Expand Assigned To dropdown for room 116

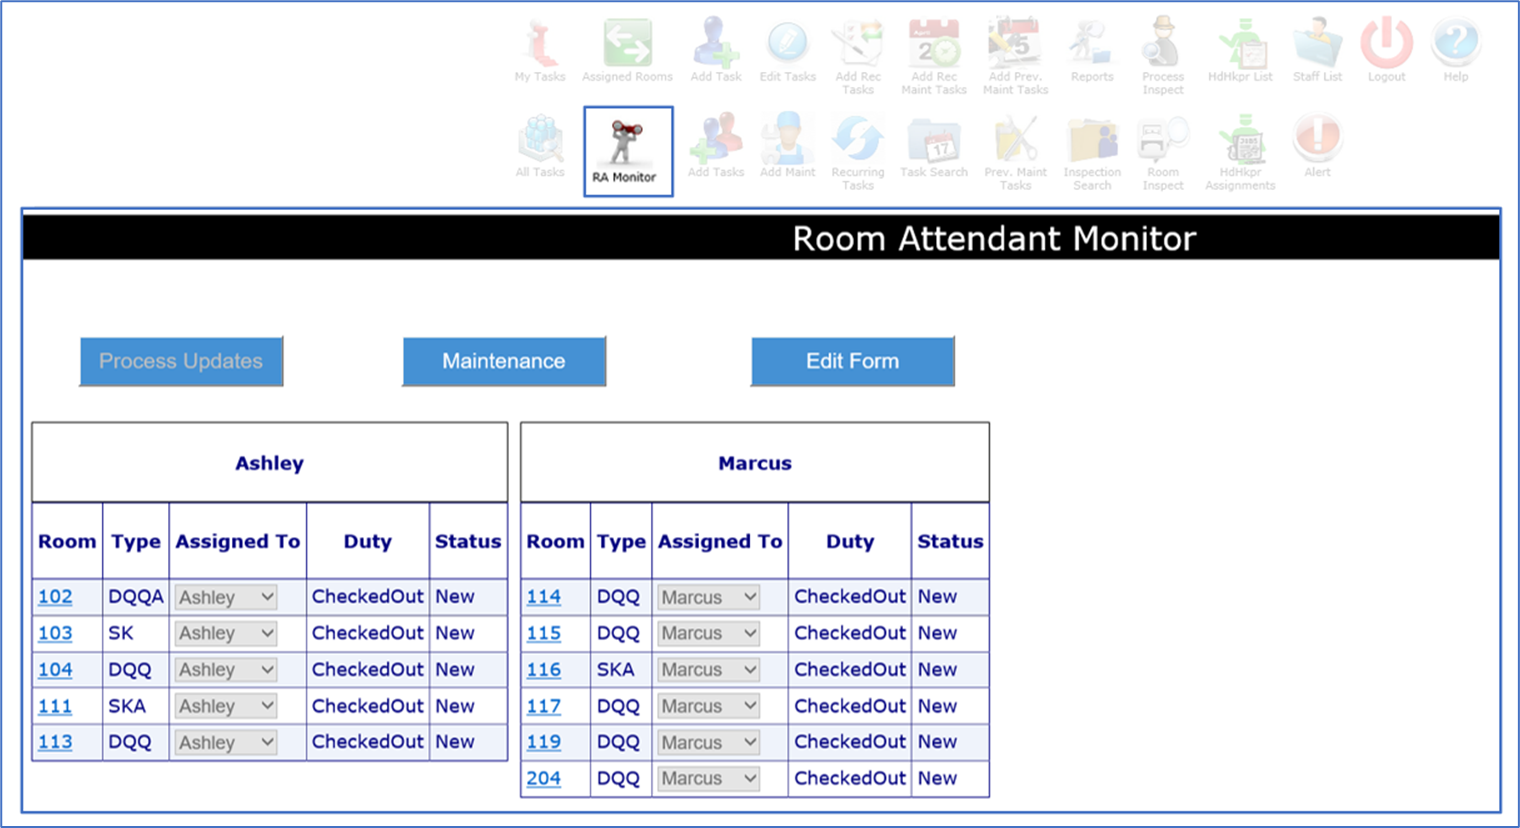[708, 670]
